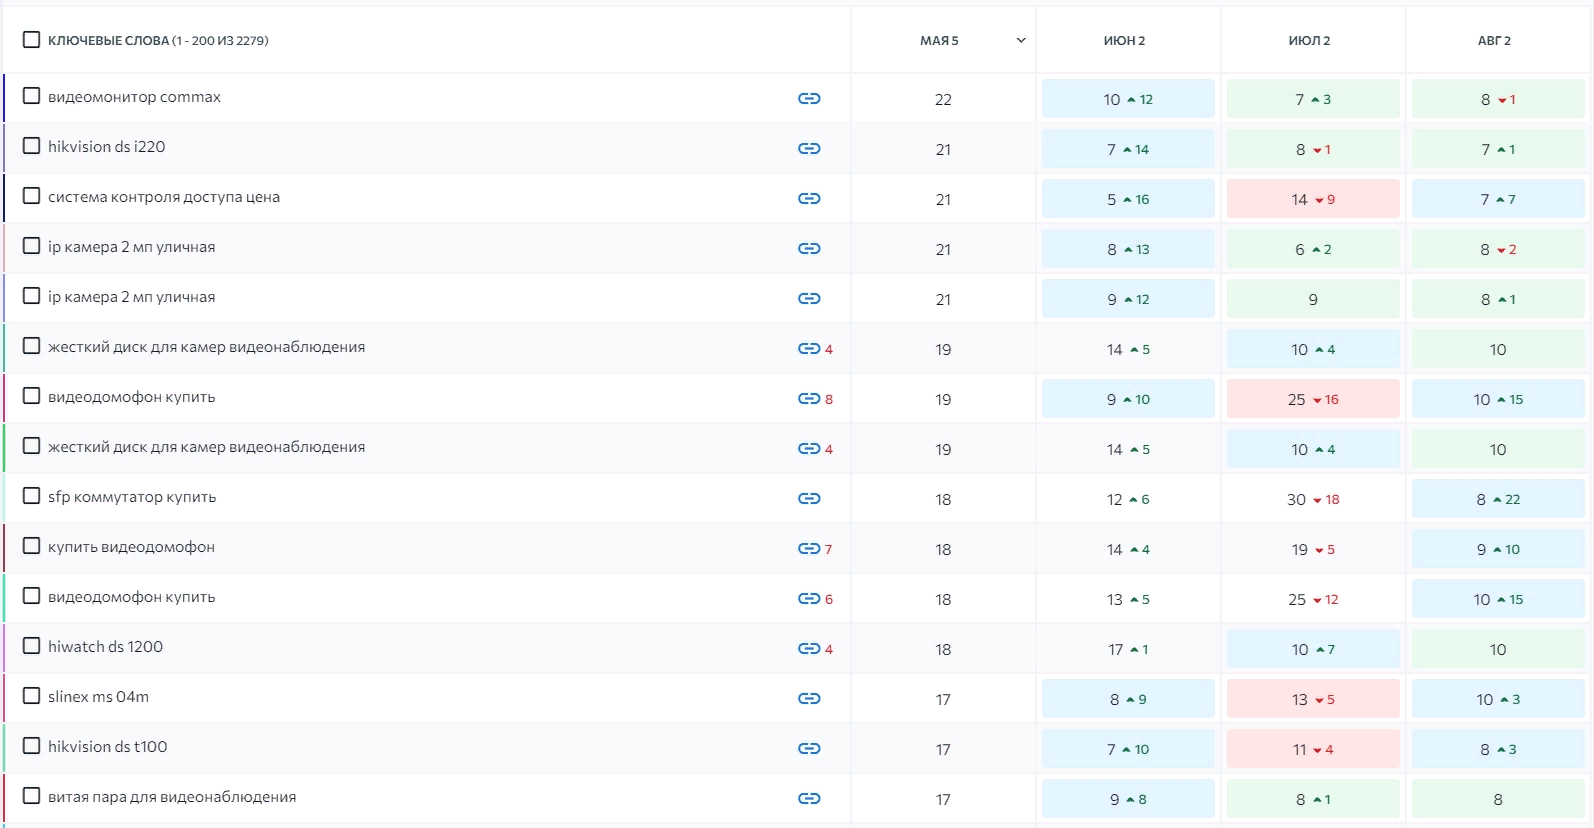Open keyword hikvision ds i220
This screenshot has height=828, width=1594.
pos(107,147)
